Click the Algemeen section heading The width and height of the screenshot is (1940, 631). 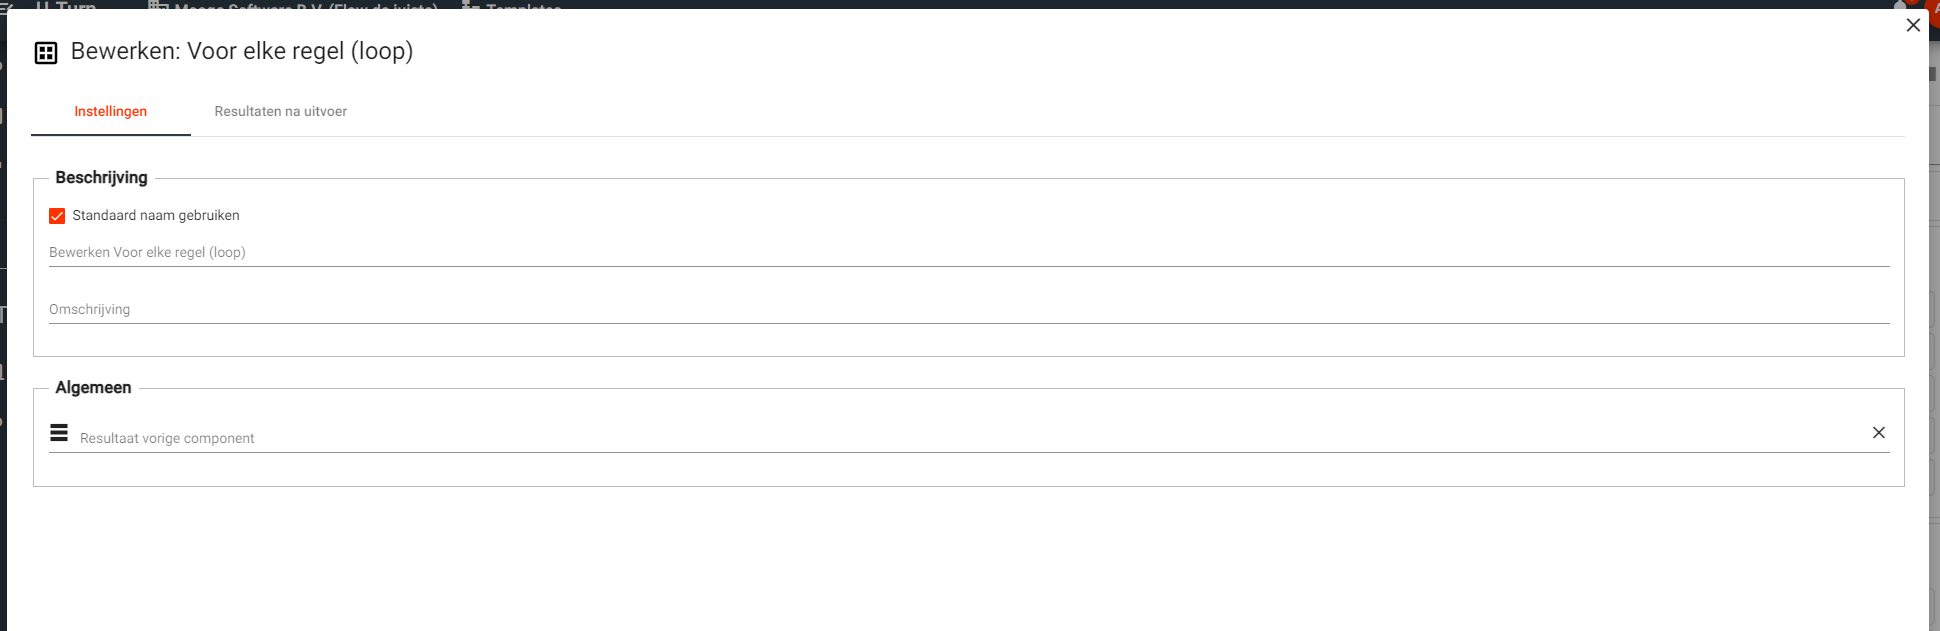pos(93,388)
